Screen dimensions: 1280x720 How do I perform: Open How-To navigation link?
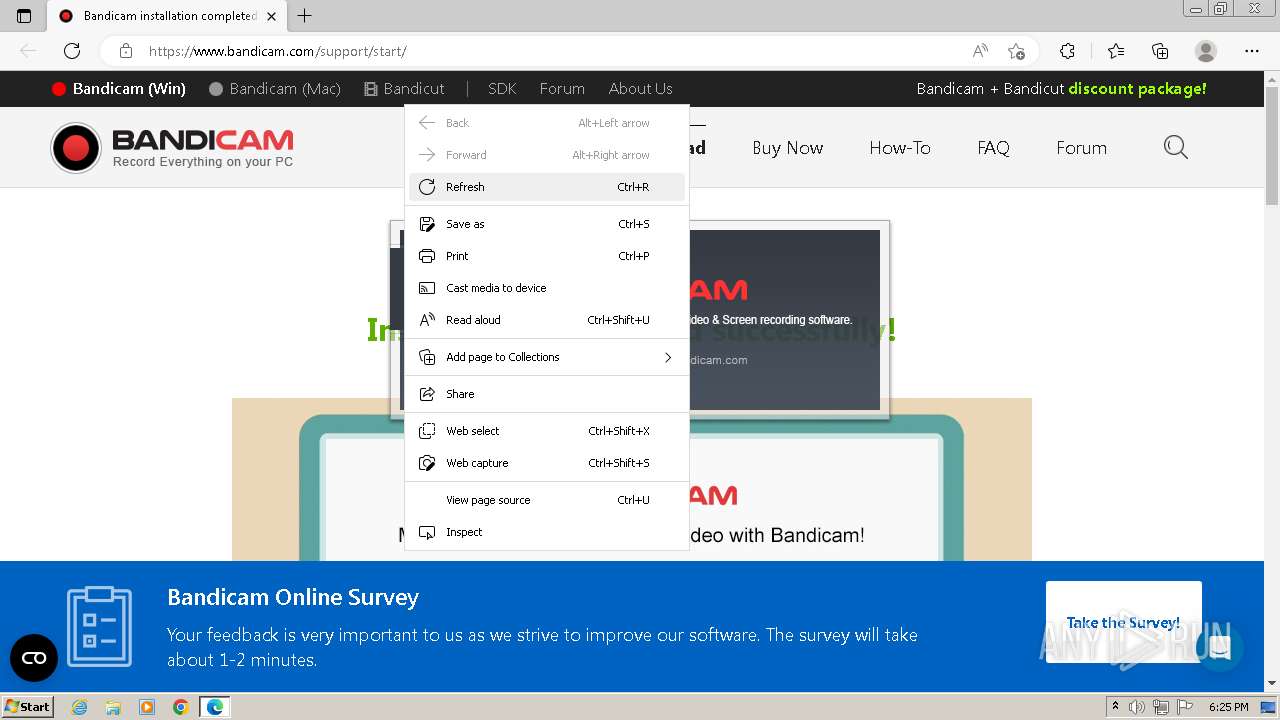click(900, 148)
